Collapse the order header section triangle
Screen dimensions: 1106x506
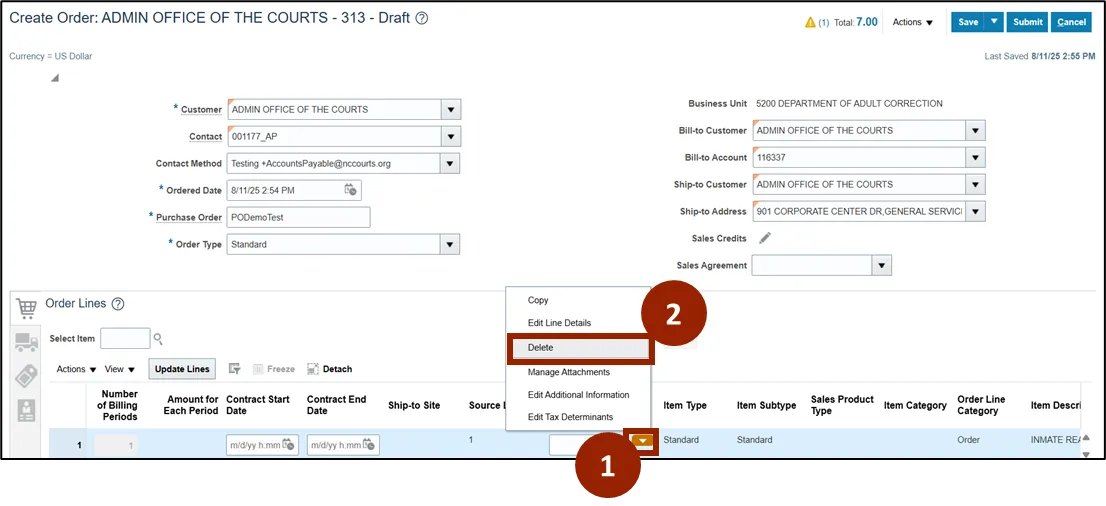54,78
